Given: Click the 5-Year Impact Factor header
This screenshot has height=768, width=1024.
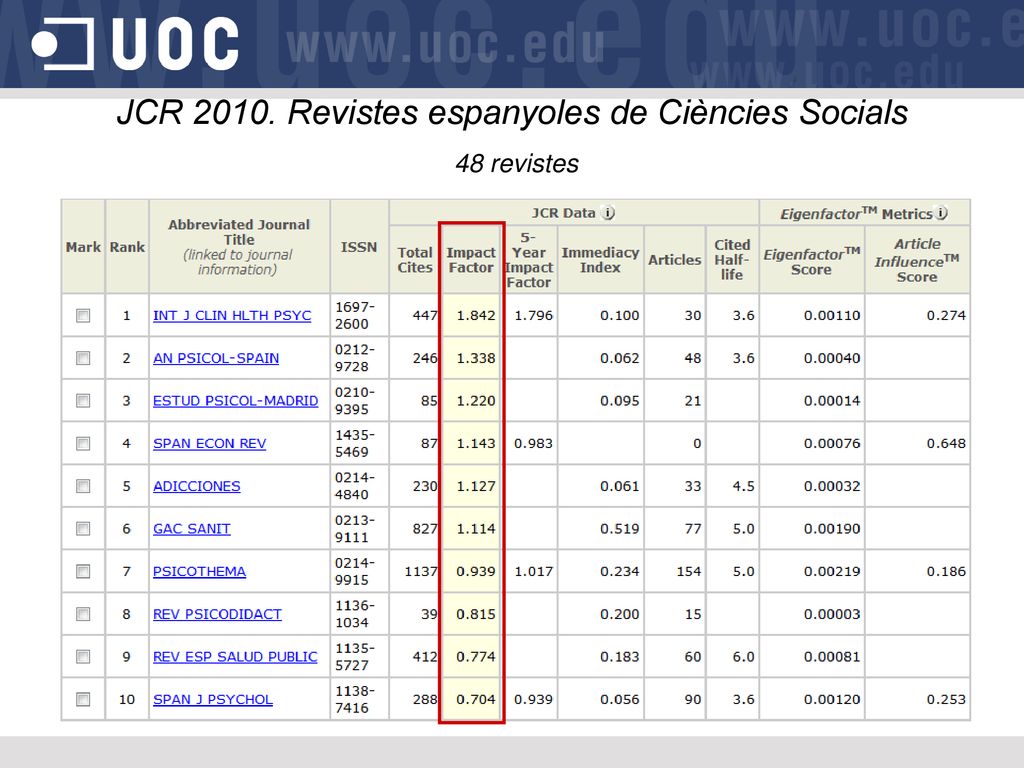Looking at the screenshot, I should click(x=529, y=260).
